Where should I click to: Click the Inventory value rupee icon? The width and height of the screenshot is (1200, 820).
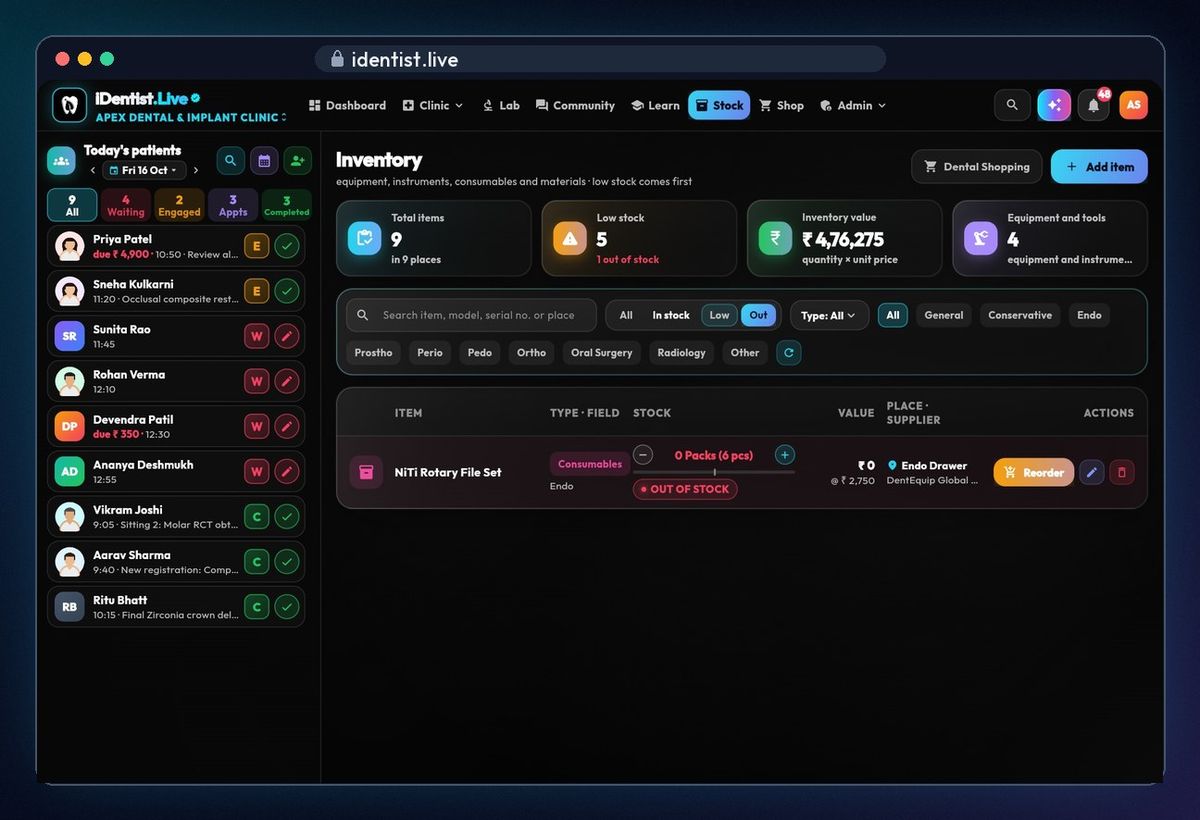[x=775, y=238]
